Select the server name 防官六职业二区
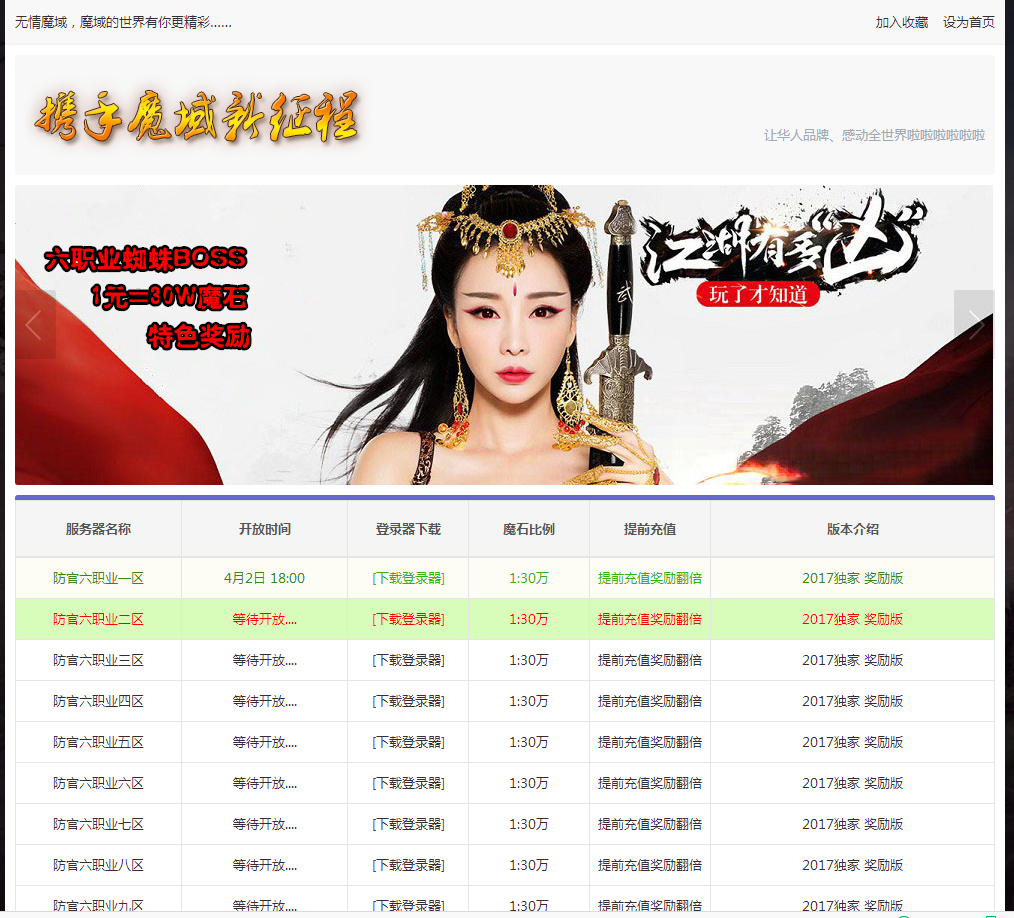The image size is (1014, 918). pyautogui.click(x=97, y=619)
